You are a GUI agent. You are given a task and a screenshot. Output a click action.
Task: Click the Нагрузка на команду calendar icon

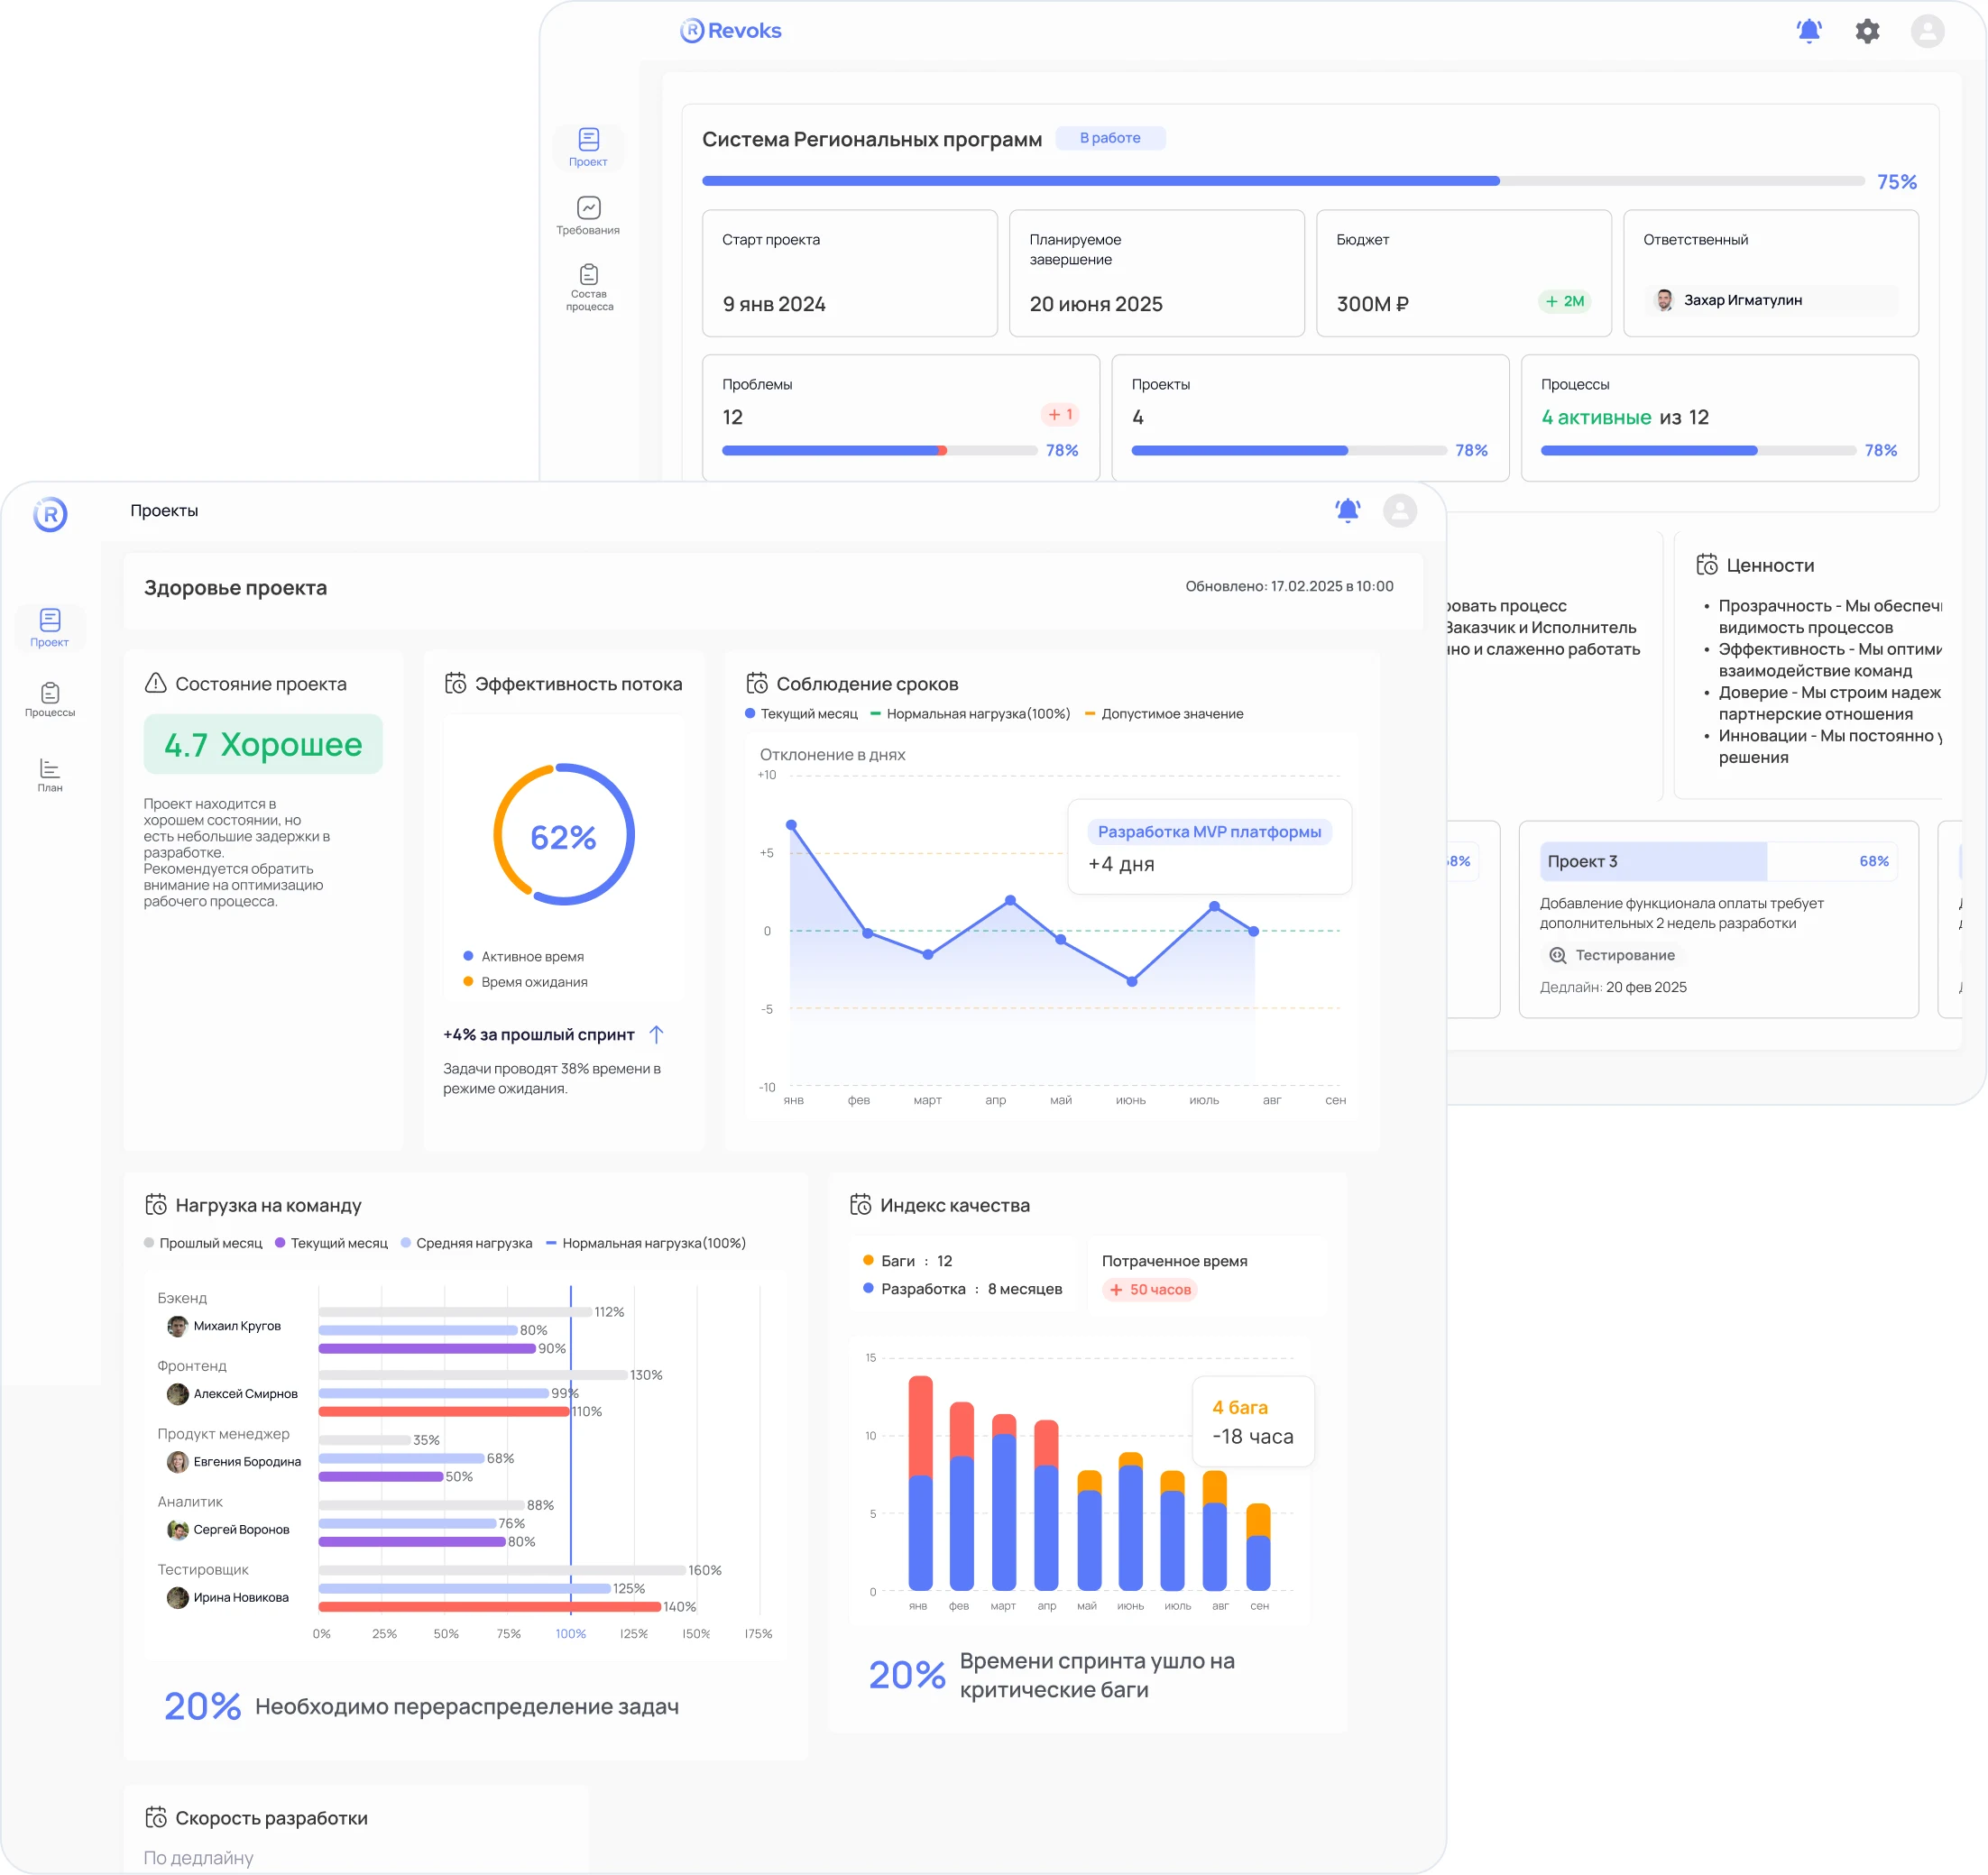tap(155, 1205)
